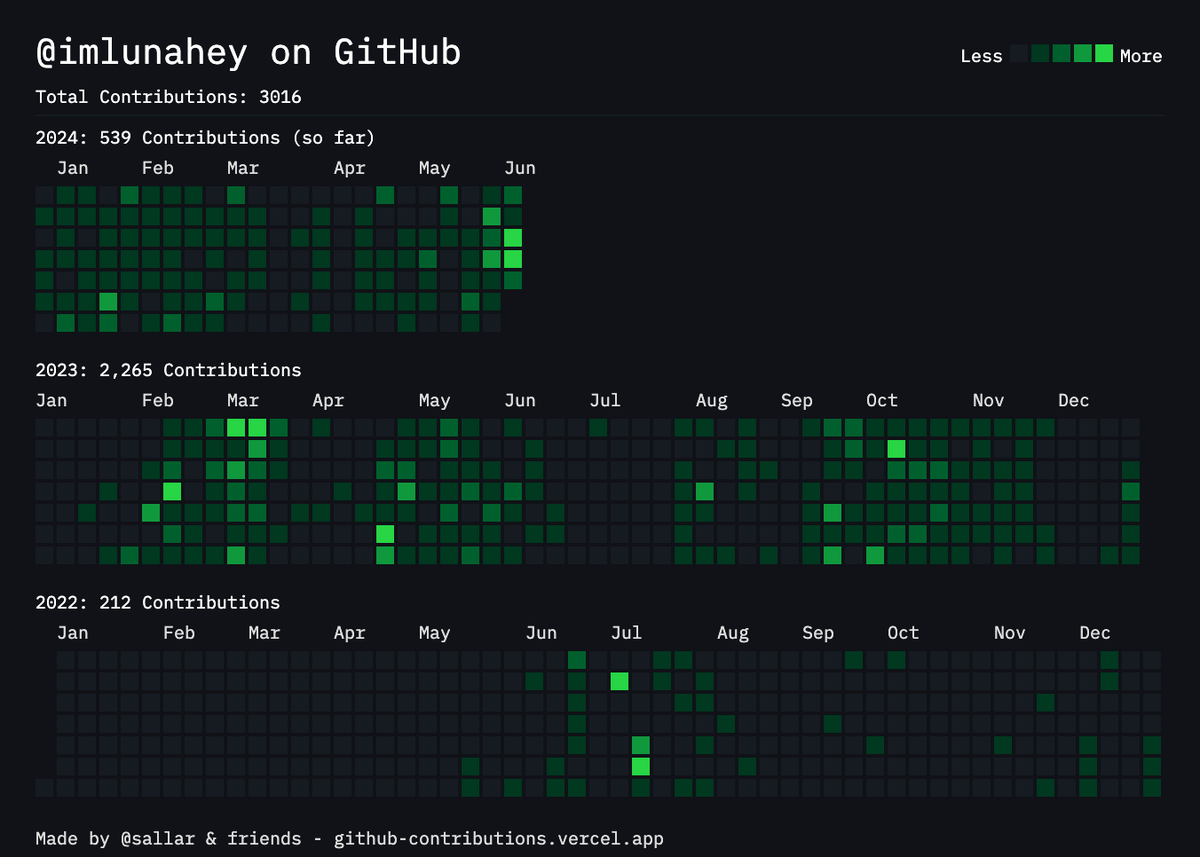This screenshot has width=1200, height=857.
Task: Click the Mar label in the 2023 chart
Action: [243, 400]
